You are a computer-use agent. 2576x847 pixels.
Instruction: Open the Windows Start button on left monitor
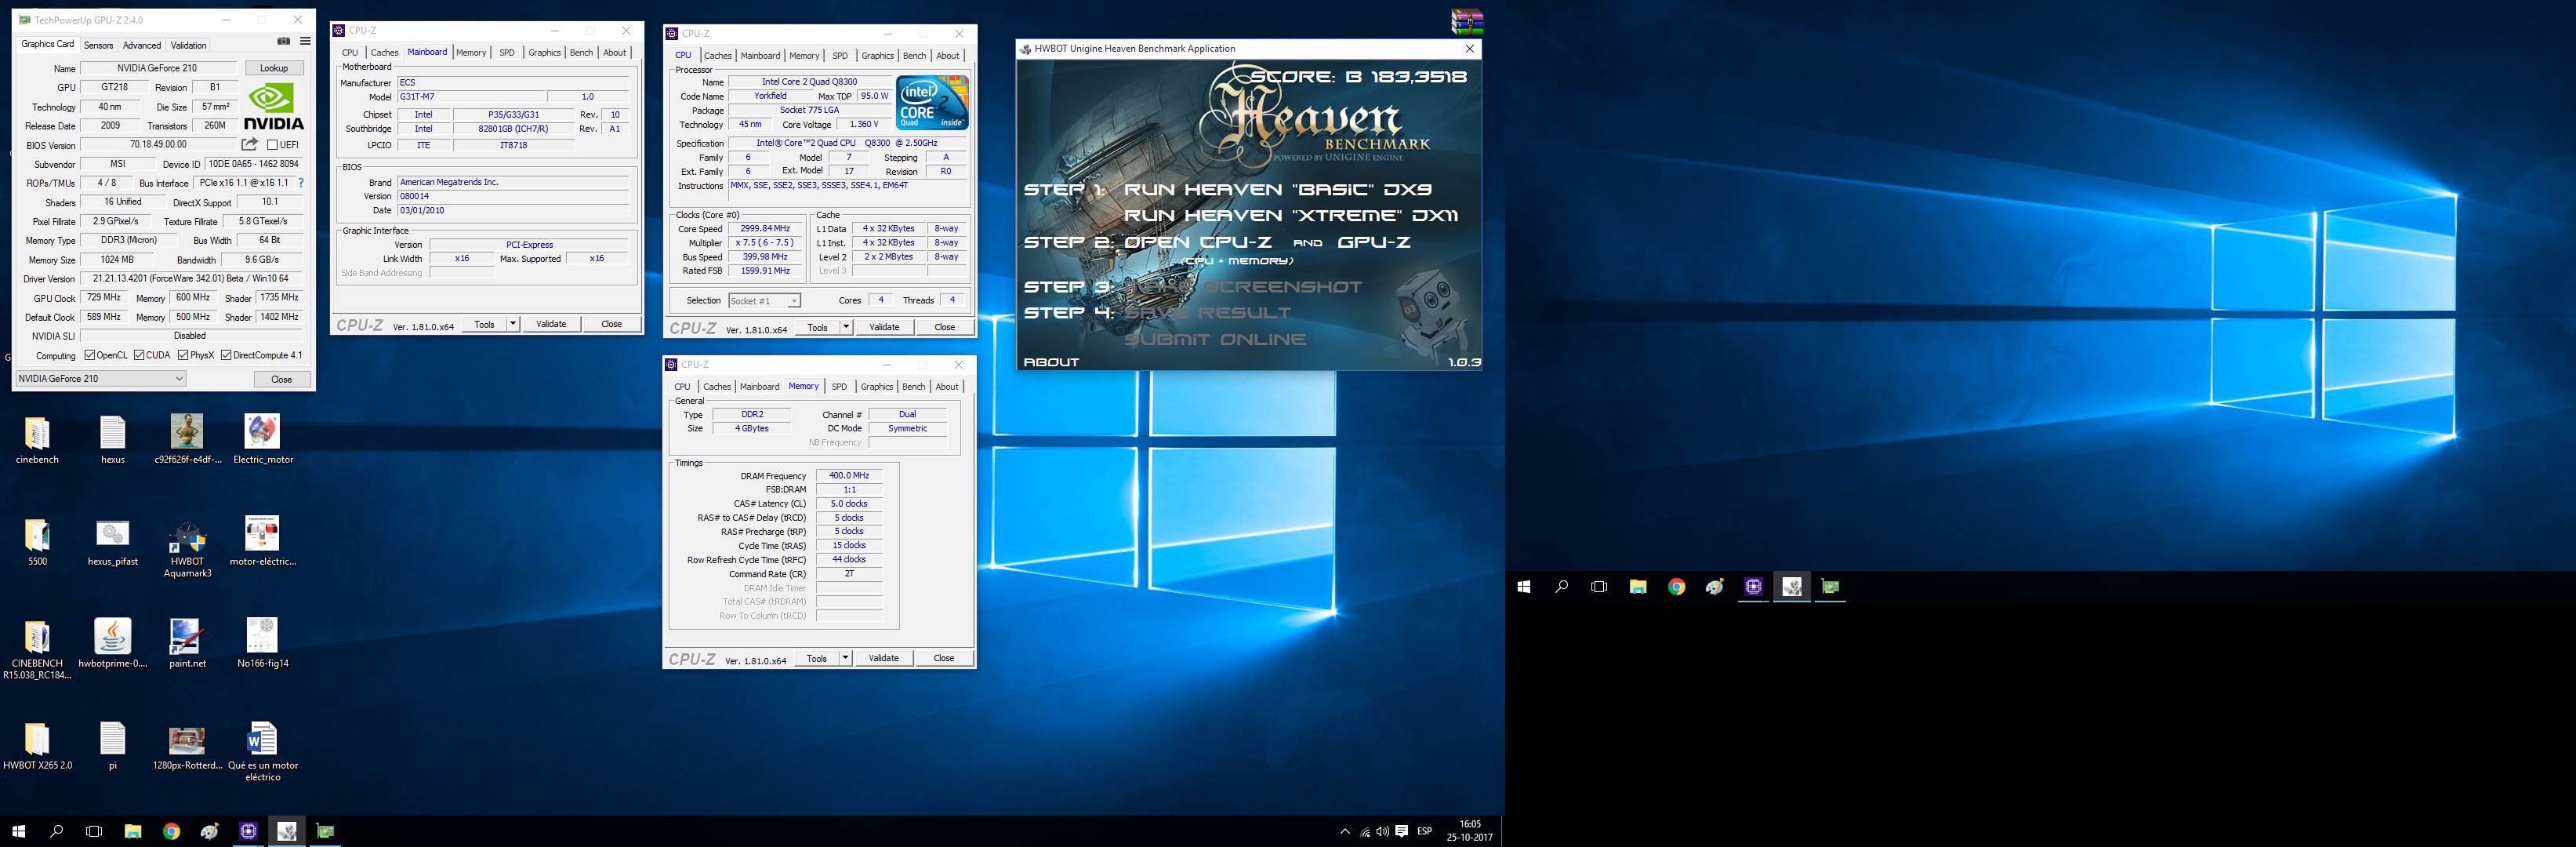(x=18, y=831)
